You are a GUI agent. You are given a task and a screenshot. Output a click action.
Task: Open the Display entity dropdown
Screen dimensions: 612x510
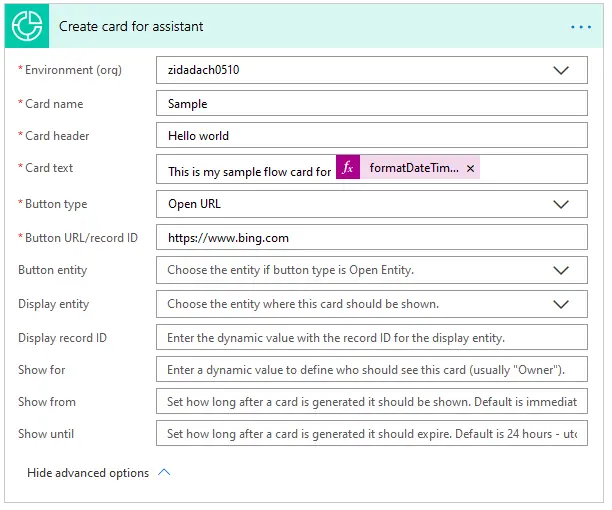pos(561,304)
